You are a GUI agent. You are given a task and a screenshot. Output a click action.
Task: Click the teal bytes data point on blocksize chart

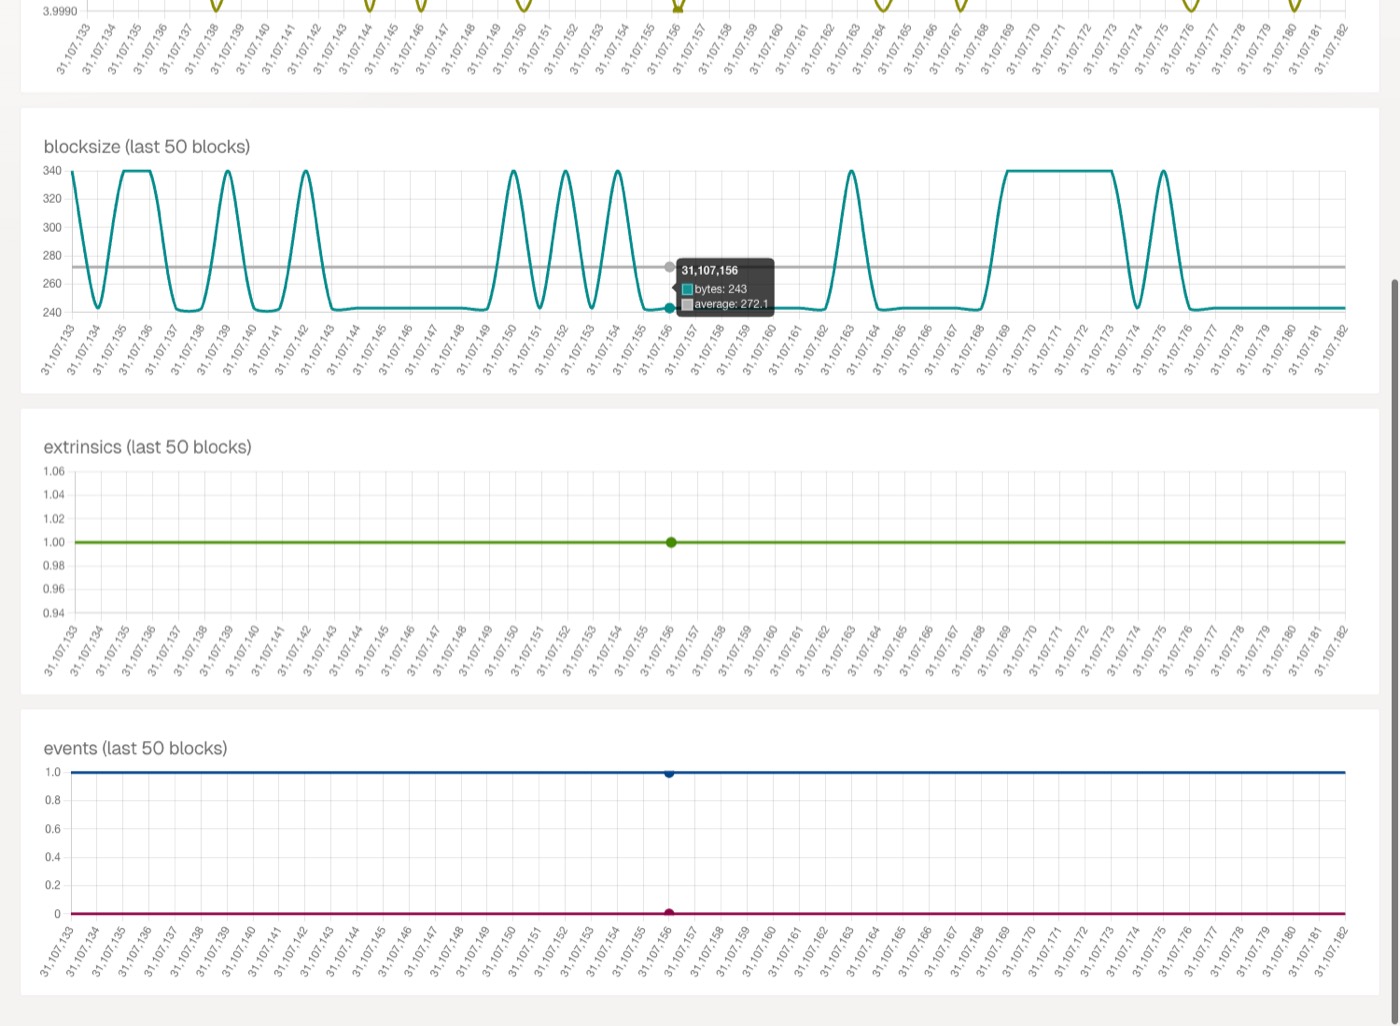(670, 308)
